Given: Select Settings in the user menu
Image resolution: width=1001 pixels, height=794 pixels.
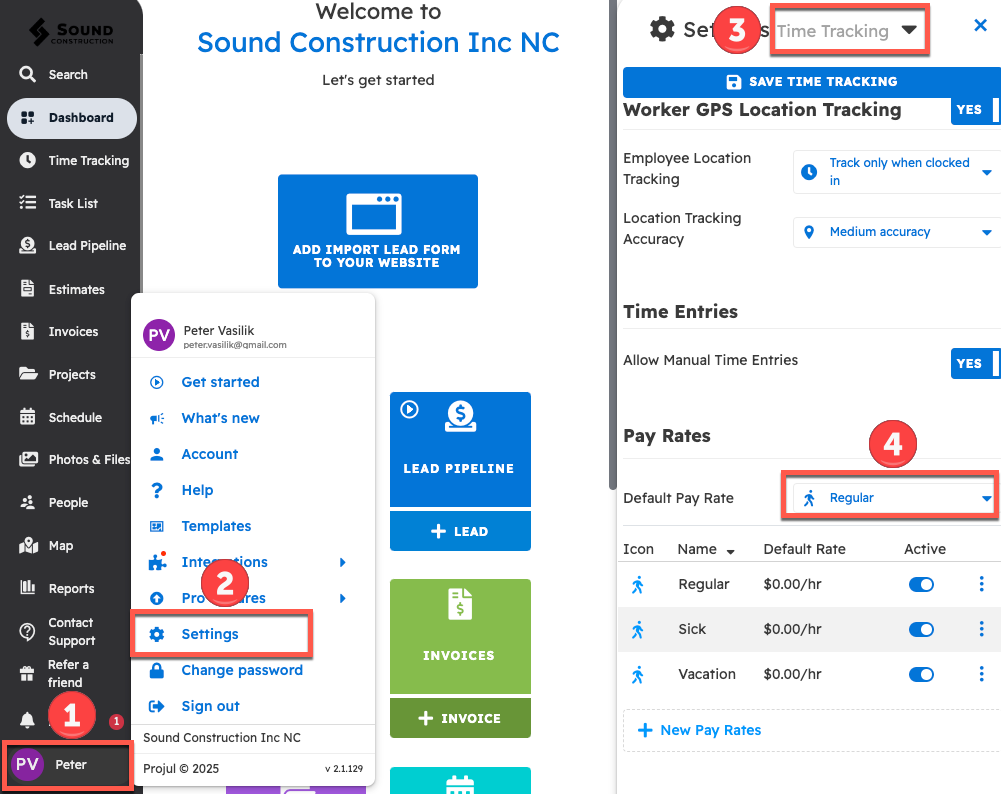Looking at the screenshot, I should 210,634.
